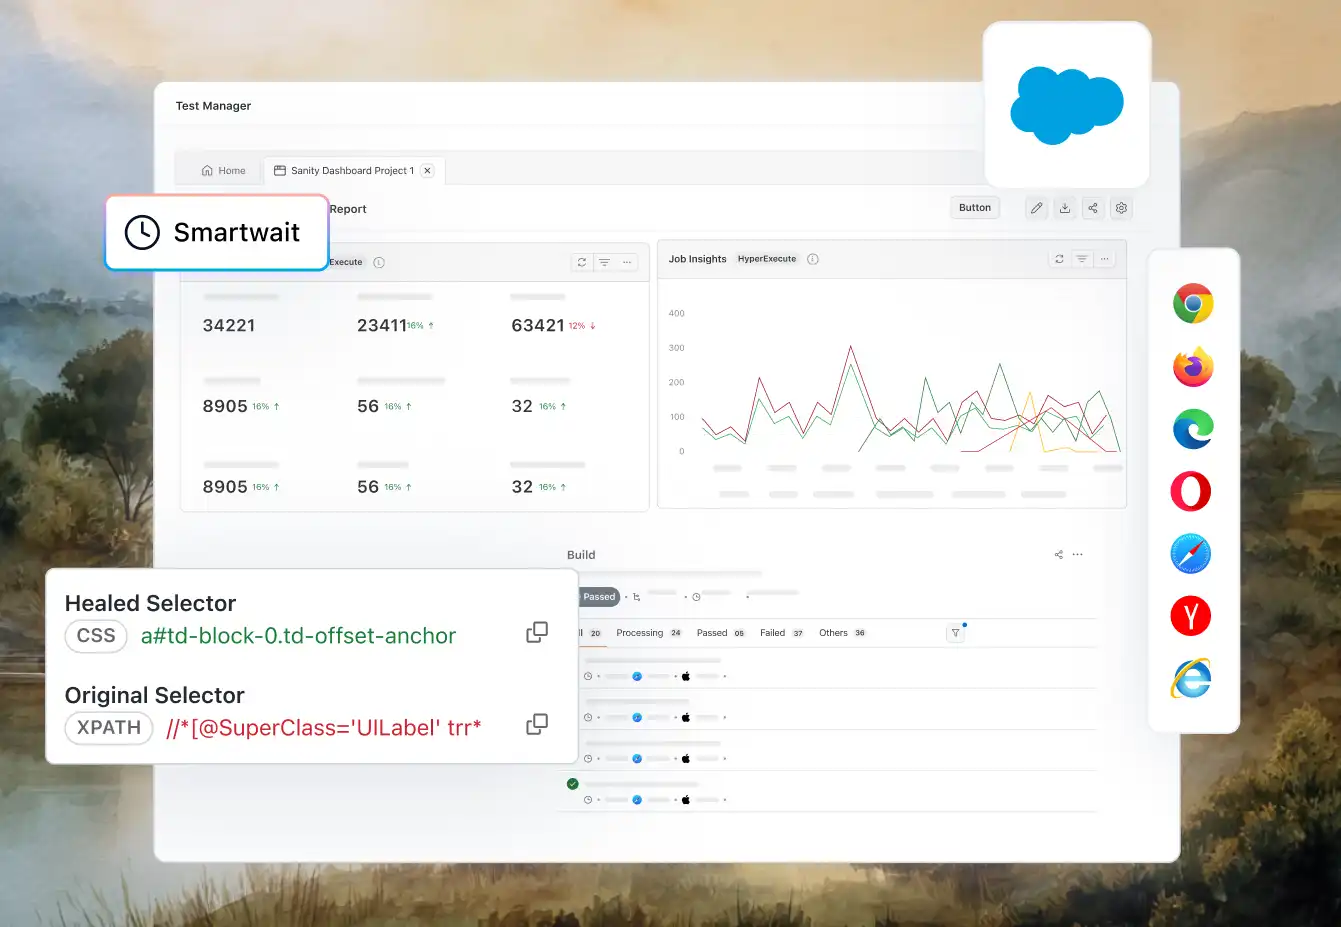Viewport: 1341px width, 927px height.
Task: Select the Firefox browser icon
Action: (x=1193, y=367)
